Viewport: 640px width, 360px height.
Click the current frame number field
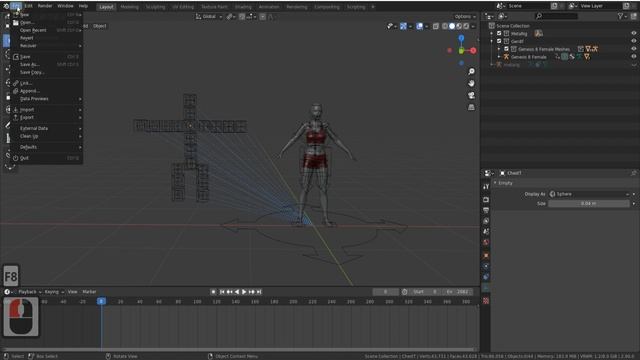(x=385, y=292)
